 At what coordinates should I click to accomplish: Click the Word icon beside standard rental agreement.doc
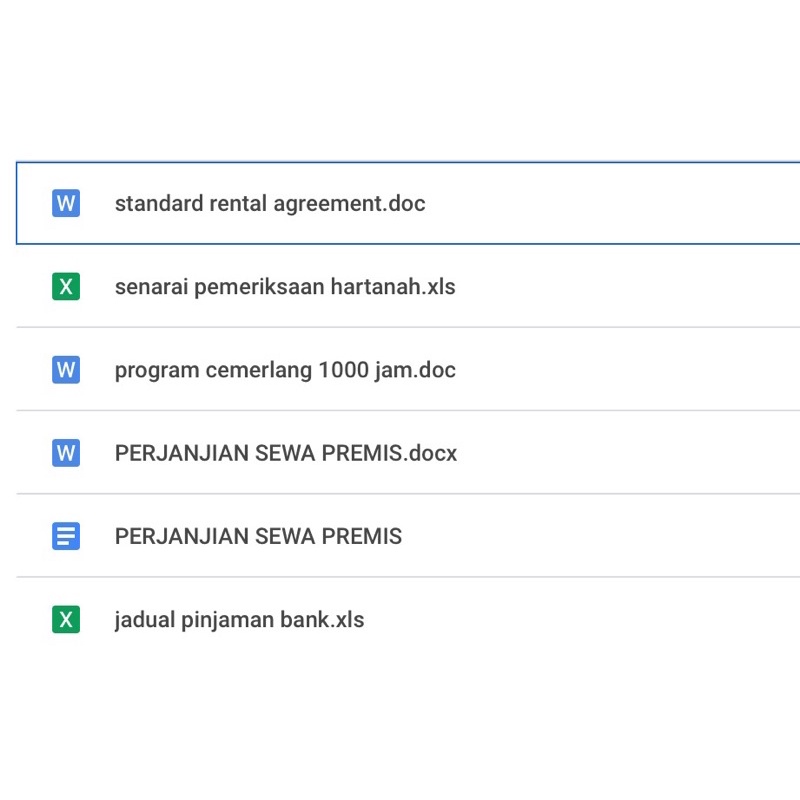[x=66, y=203]
